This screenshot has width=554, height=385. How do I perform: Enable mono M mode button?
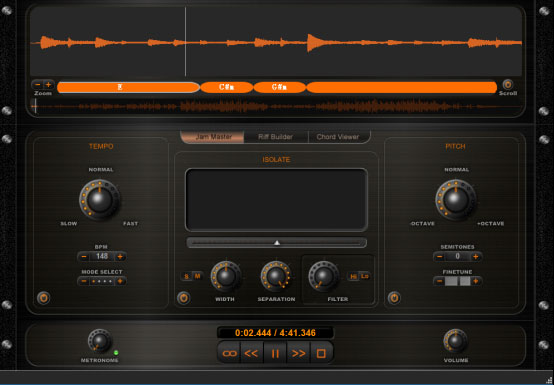197,276
